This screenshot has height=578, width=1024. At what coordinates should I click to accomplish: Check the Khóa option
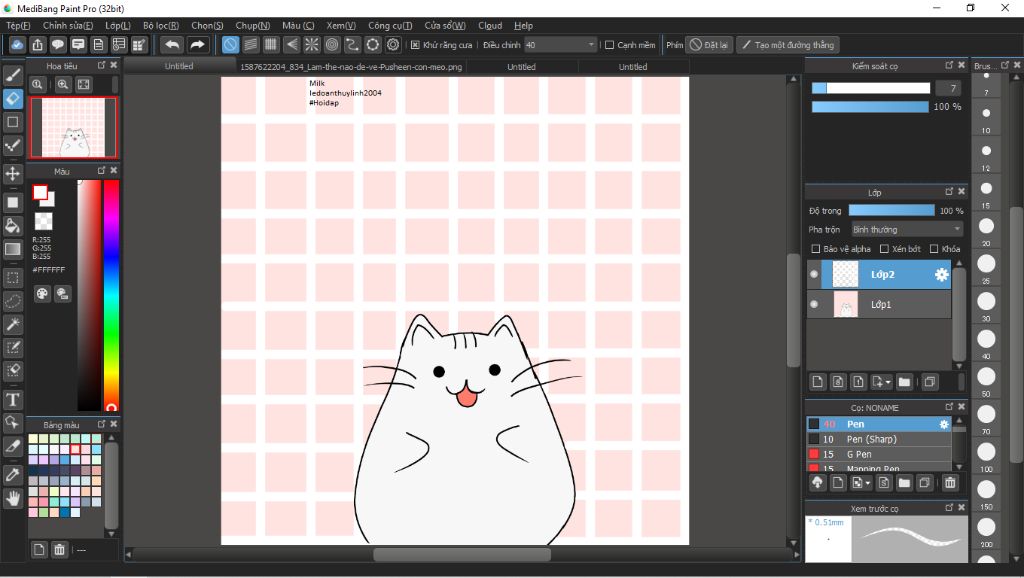point(934,249)
